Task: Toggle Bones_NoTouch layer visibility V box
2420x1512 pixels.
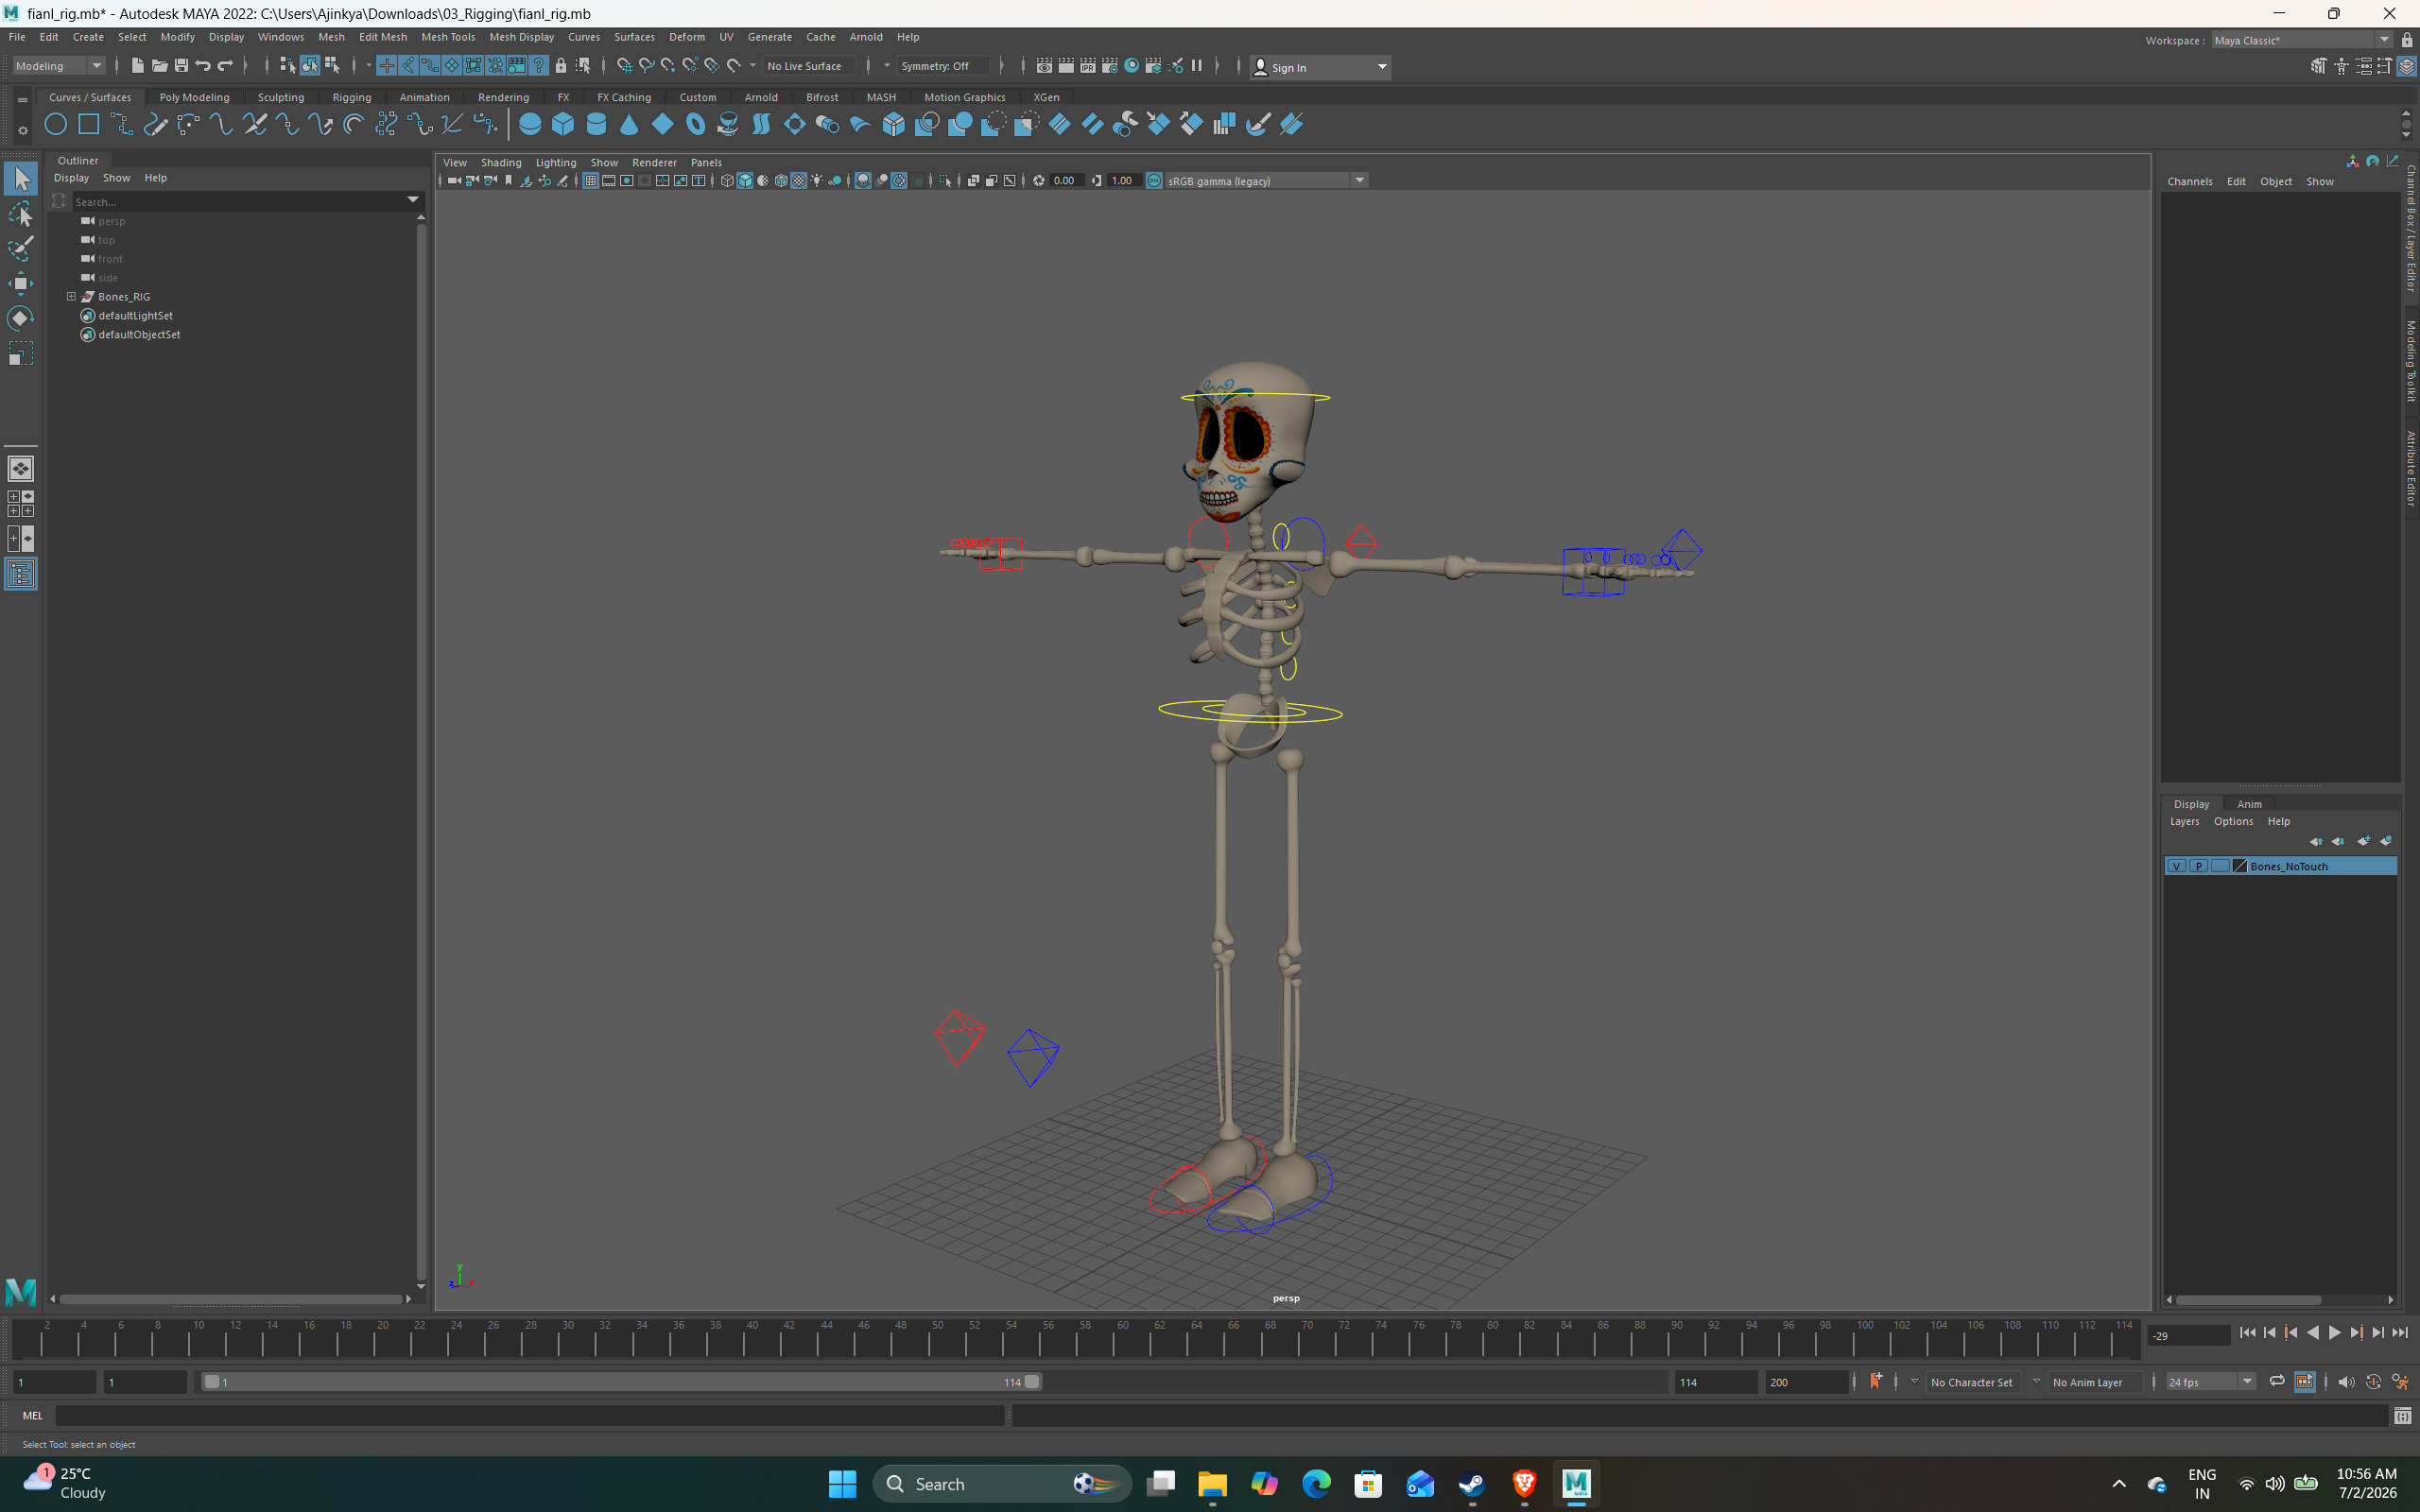Action: [2176, 866]
